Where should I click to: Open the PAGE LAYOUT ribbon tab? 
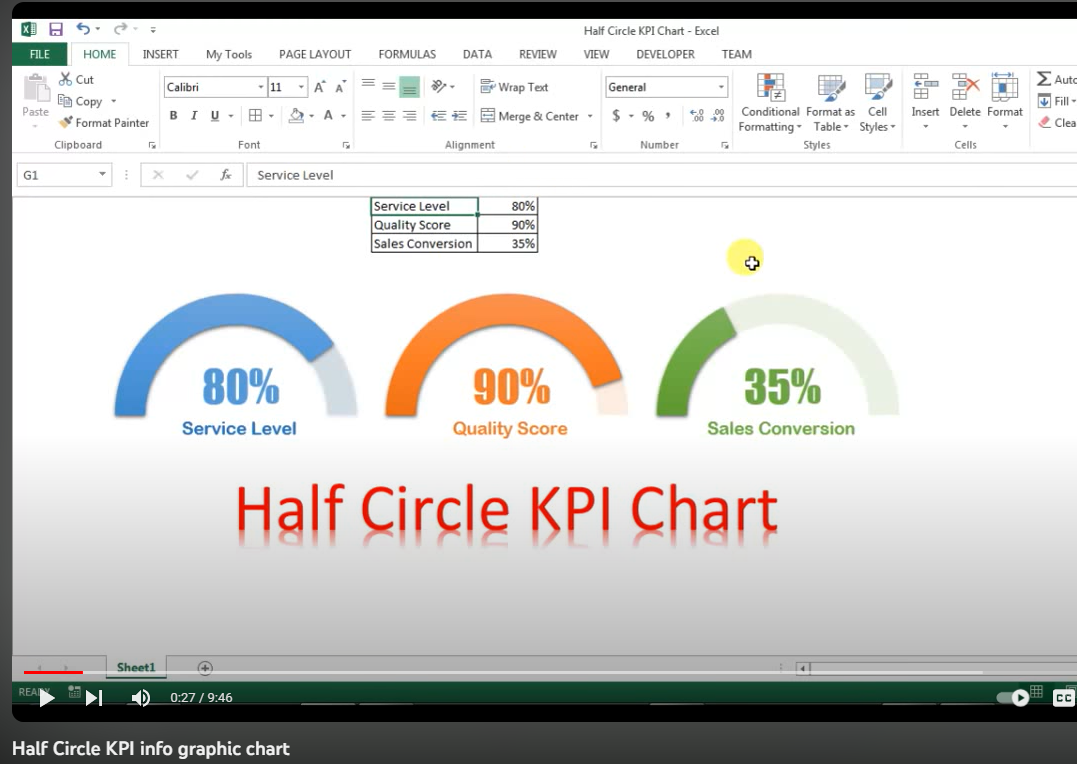click(x=315, y=54)
